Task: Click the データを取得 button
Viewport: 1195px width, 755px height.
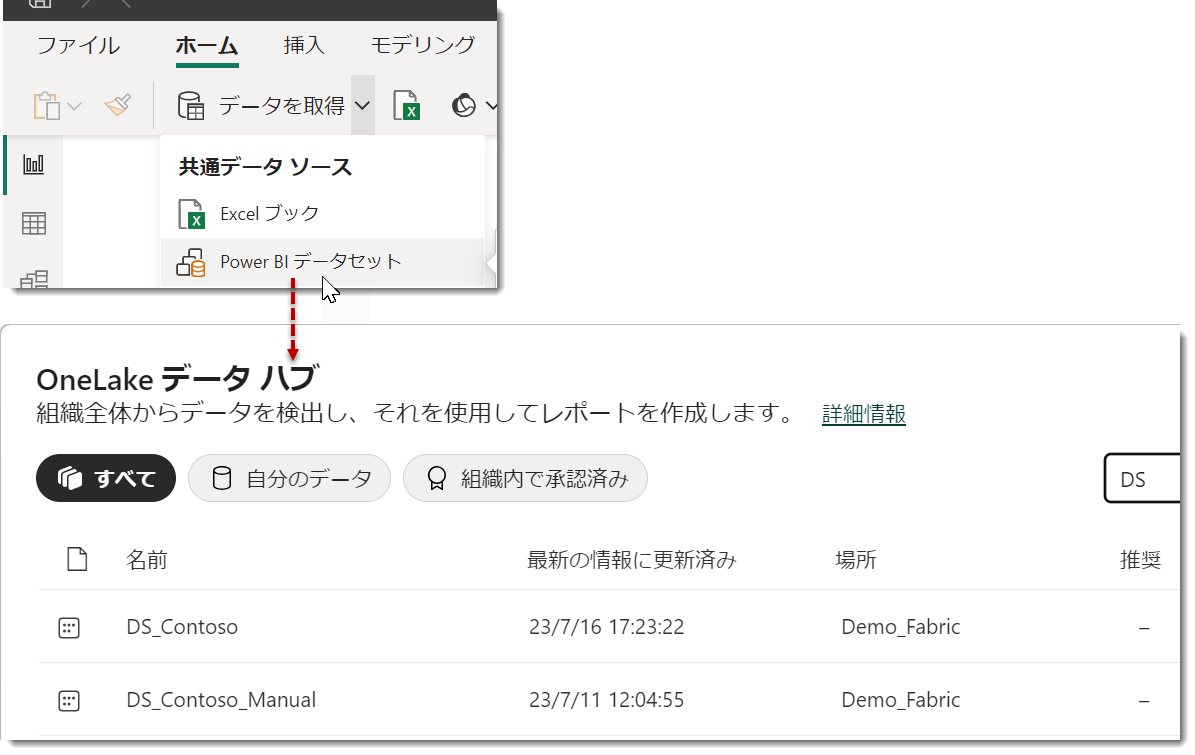Action: [261, 105]
